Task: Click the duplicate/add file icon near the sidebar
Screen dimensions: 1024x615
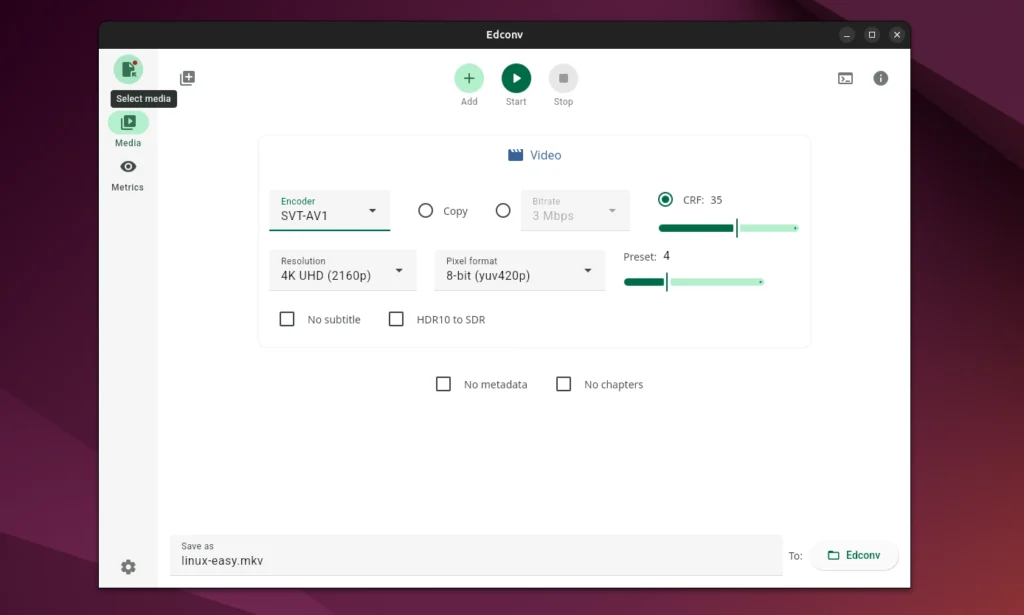Action: point(186,77)
